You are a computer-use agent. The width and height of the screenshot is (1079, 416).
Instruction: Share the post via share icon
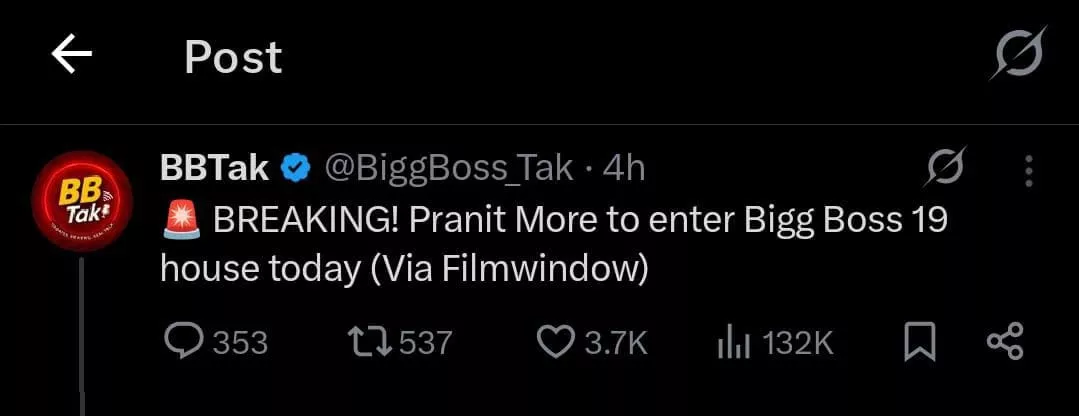[1004, 343]
